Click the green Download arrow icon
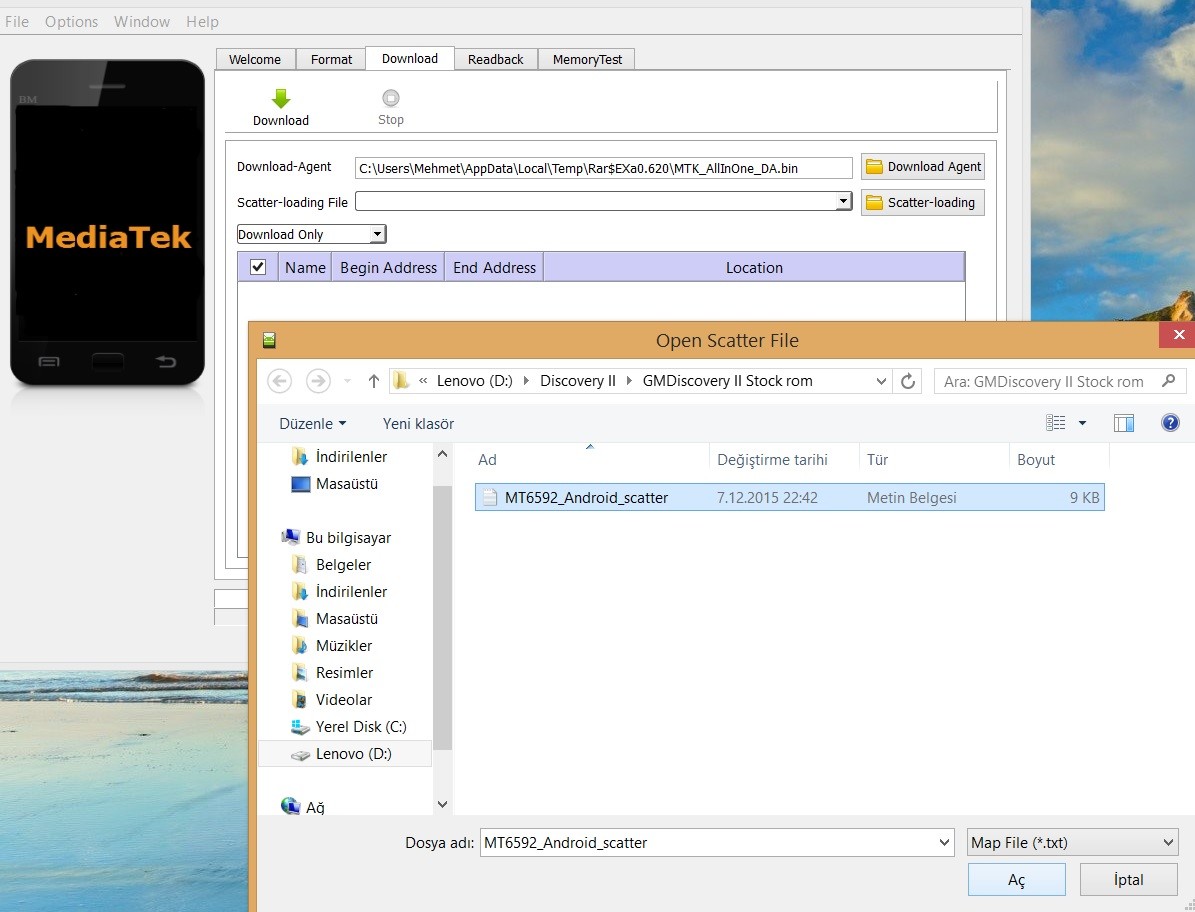 [281, 99]
